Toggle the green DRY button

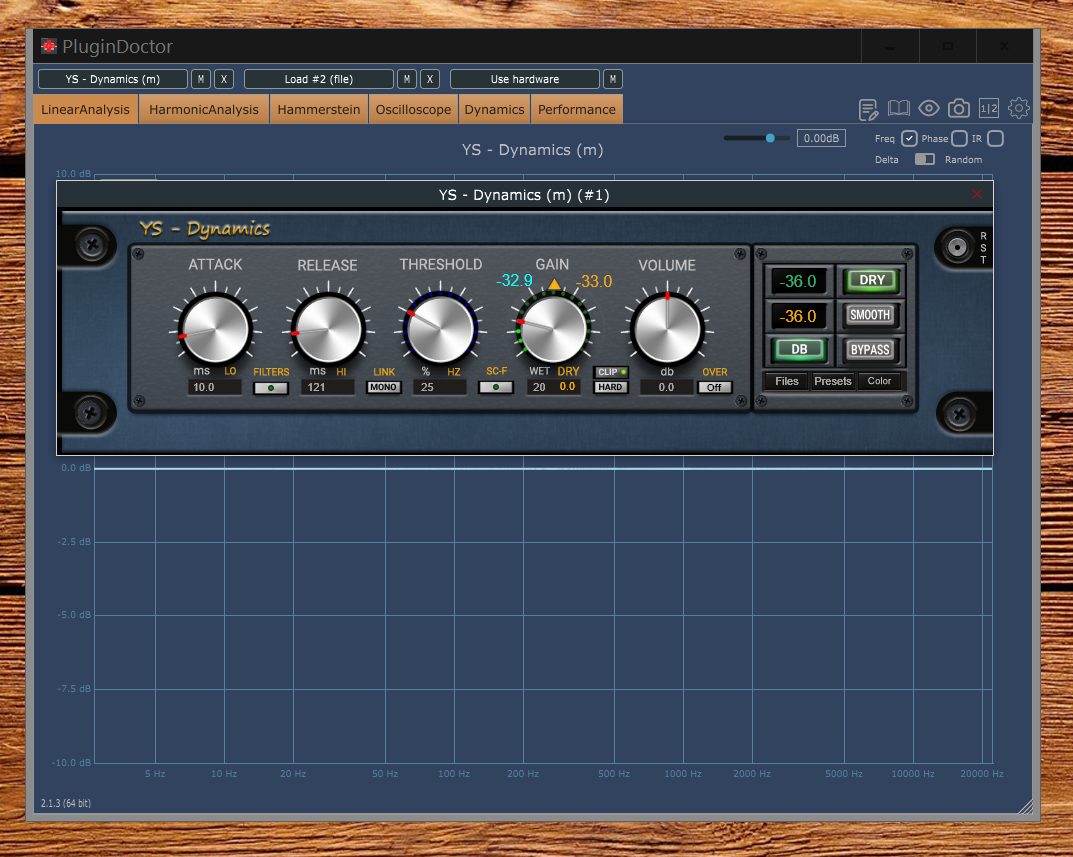tap(871, 280)
